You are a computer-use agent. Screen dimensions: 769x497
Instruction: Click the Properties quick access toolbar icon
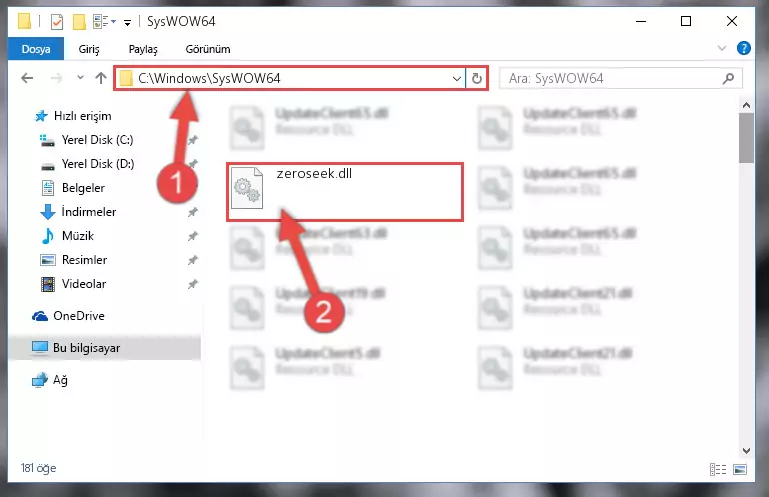(x=57, y=22)
